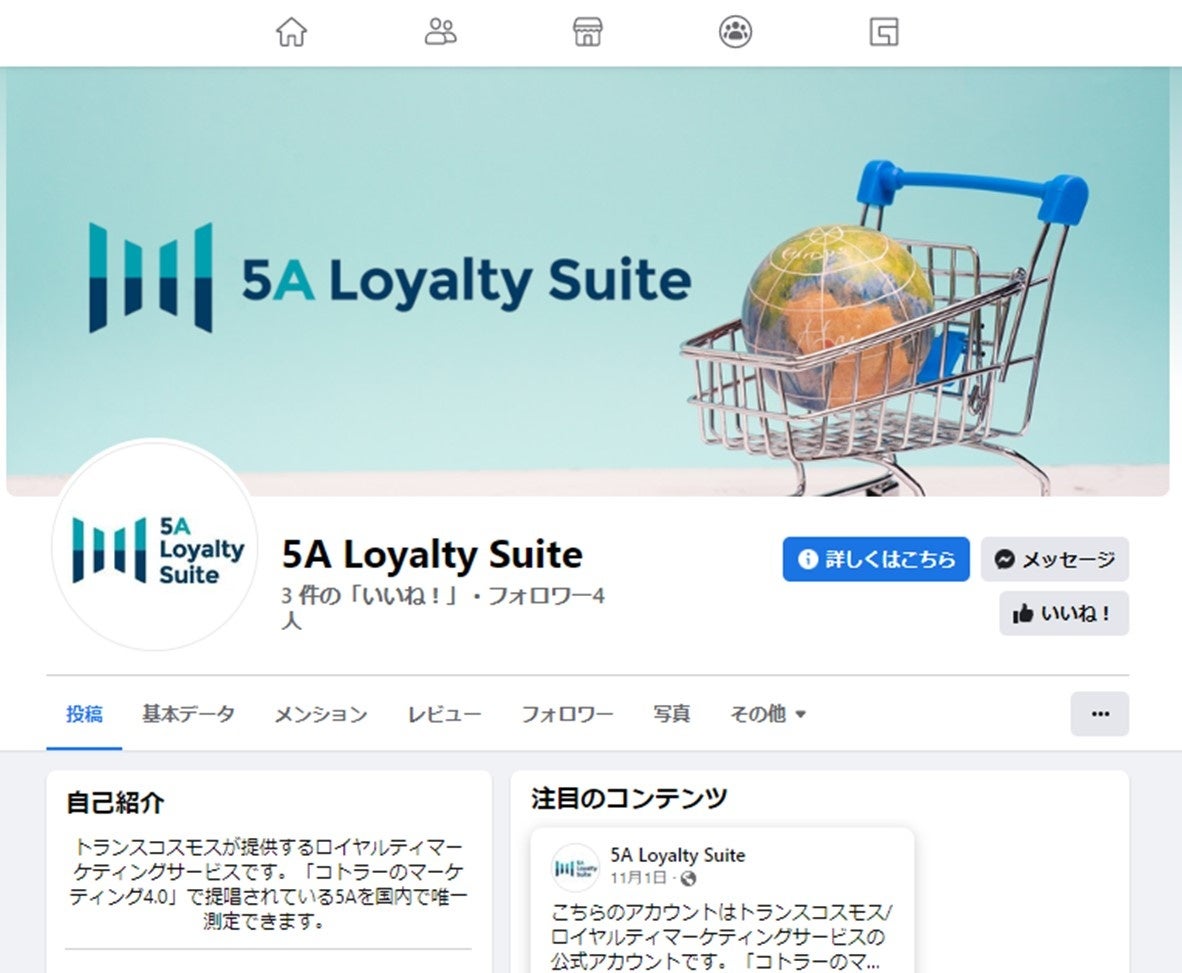
Task: Click the 5A Loyalty Suite profile picture
Action: (155, 548)
